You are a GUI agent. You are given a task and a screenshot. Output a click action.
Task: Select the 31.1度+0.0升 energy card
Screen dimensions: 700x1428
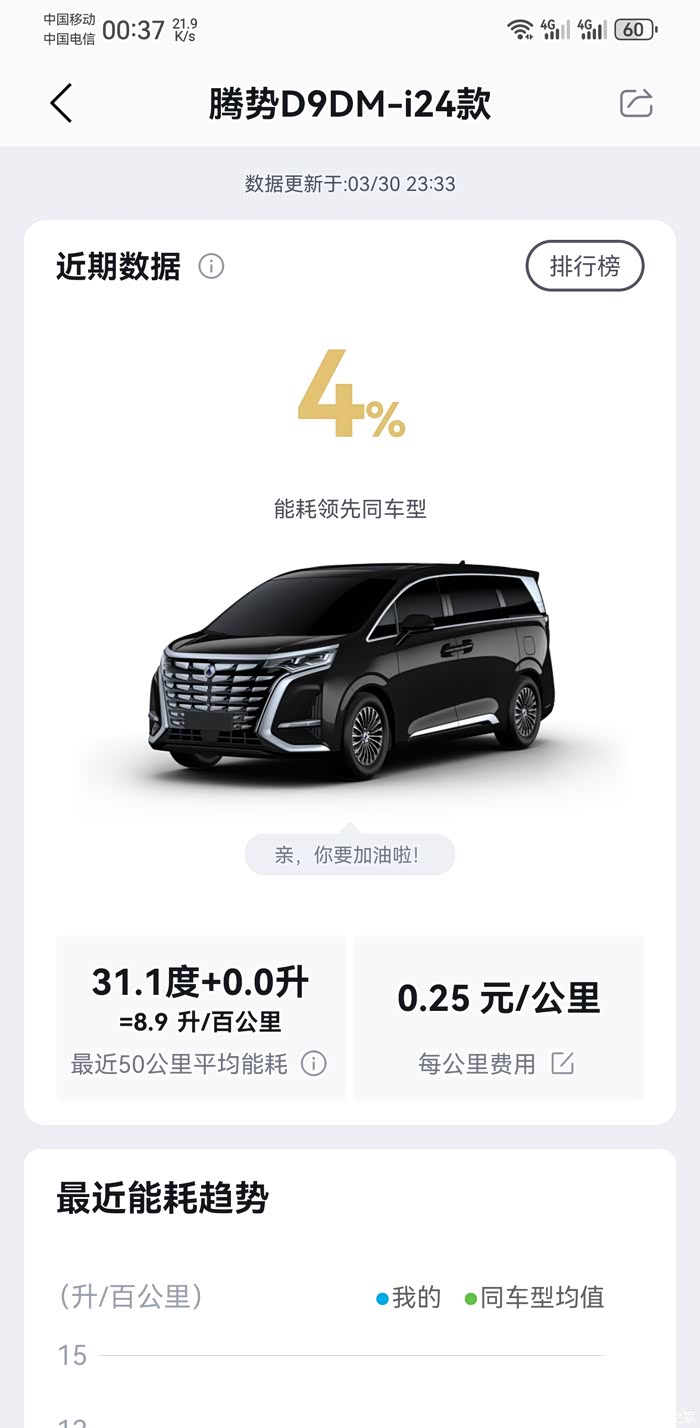pyautogui.click(x=200, y=1017)
